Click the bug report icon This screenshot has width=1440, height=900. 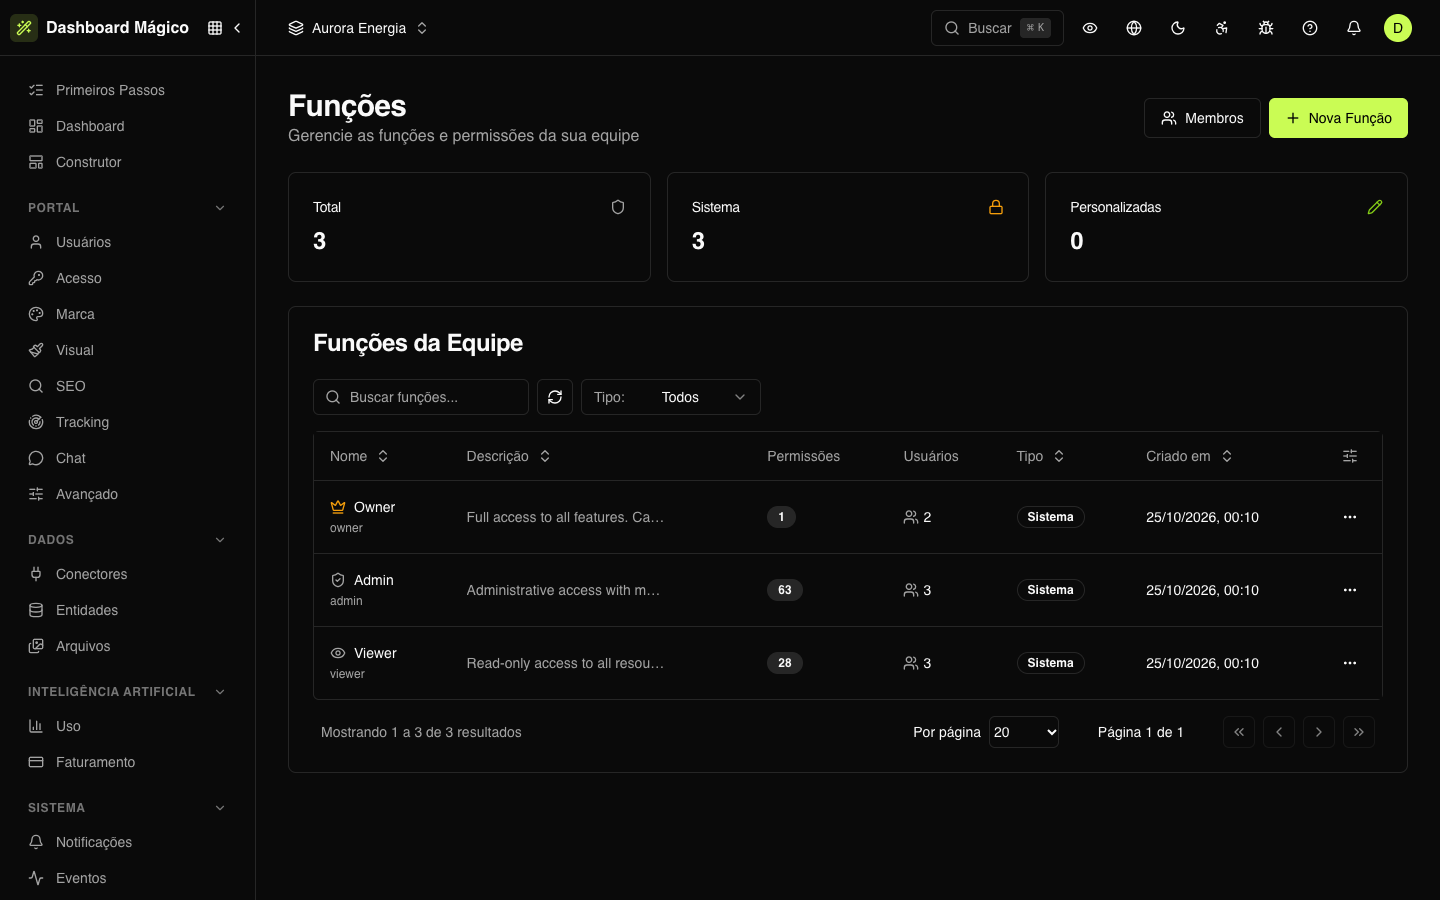tap(1266, 28)
